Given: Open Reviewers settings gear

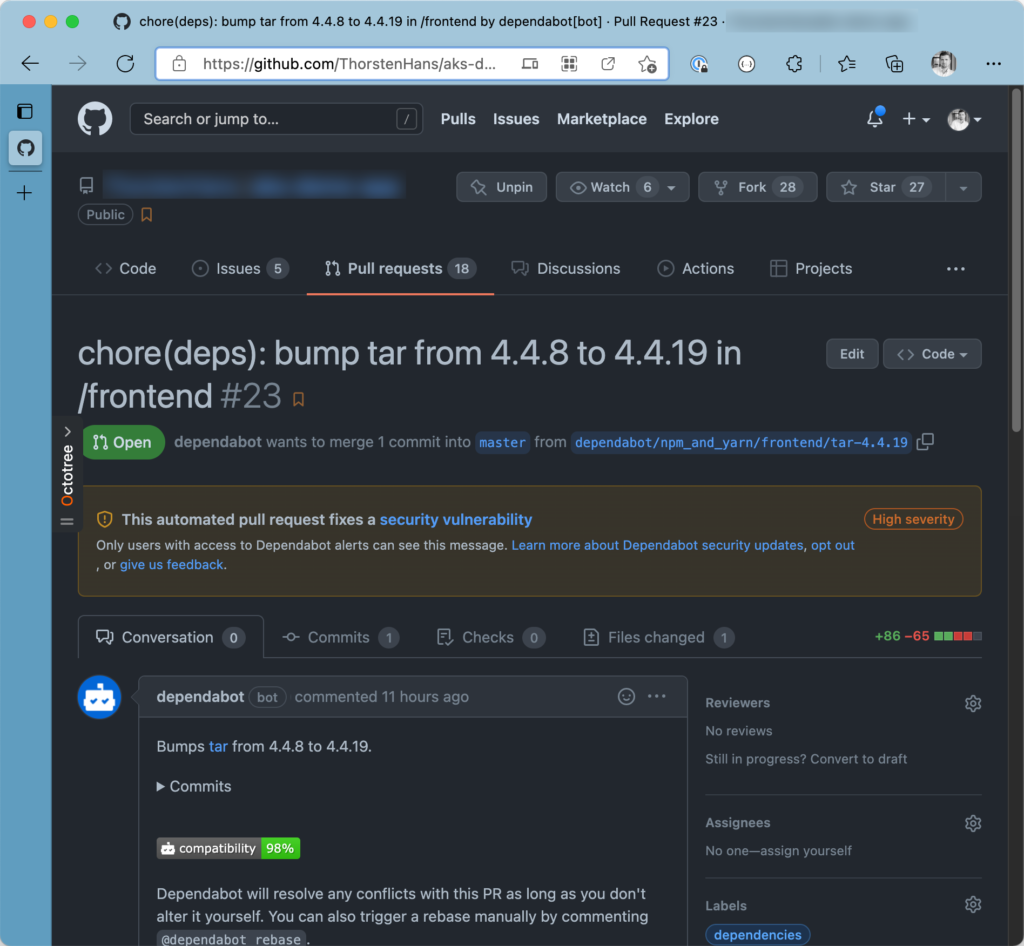Looking at the screenshot, I should click(972, 703).
